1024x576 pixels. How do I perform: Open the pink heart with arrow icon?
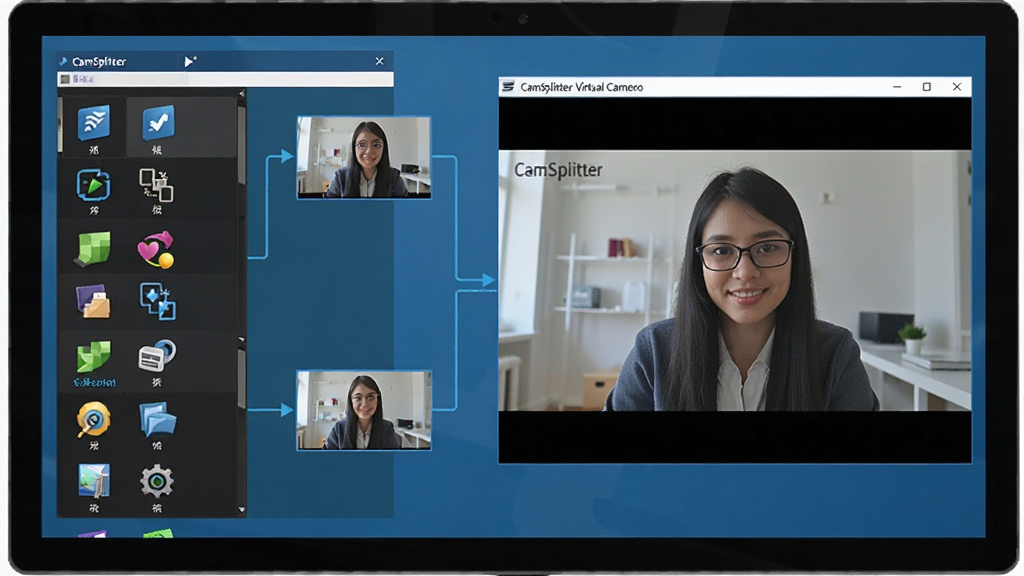click(155, 249)
